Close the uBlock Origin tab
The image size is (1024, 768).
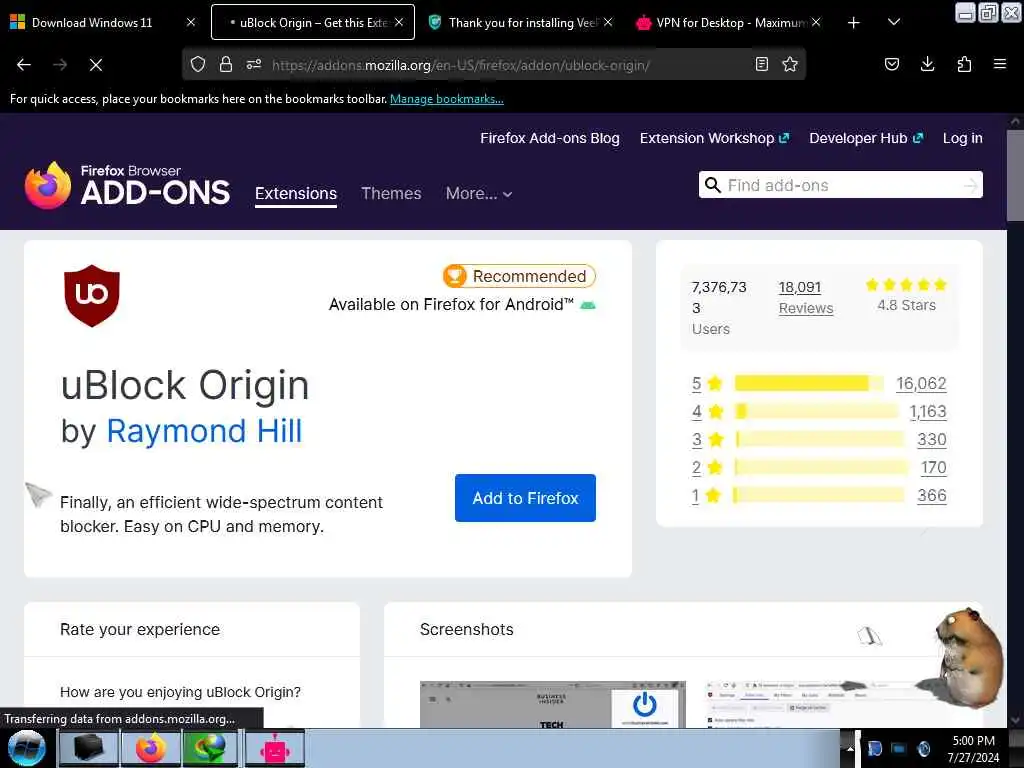coord(399,22)
